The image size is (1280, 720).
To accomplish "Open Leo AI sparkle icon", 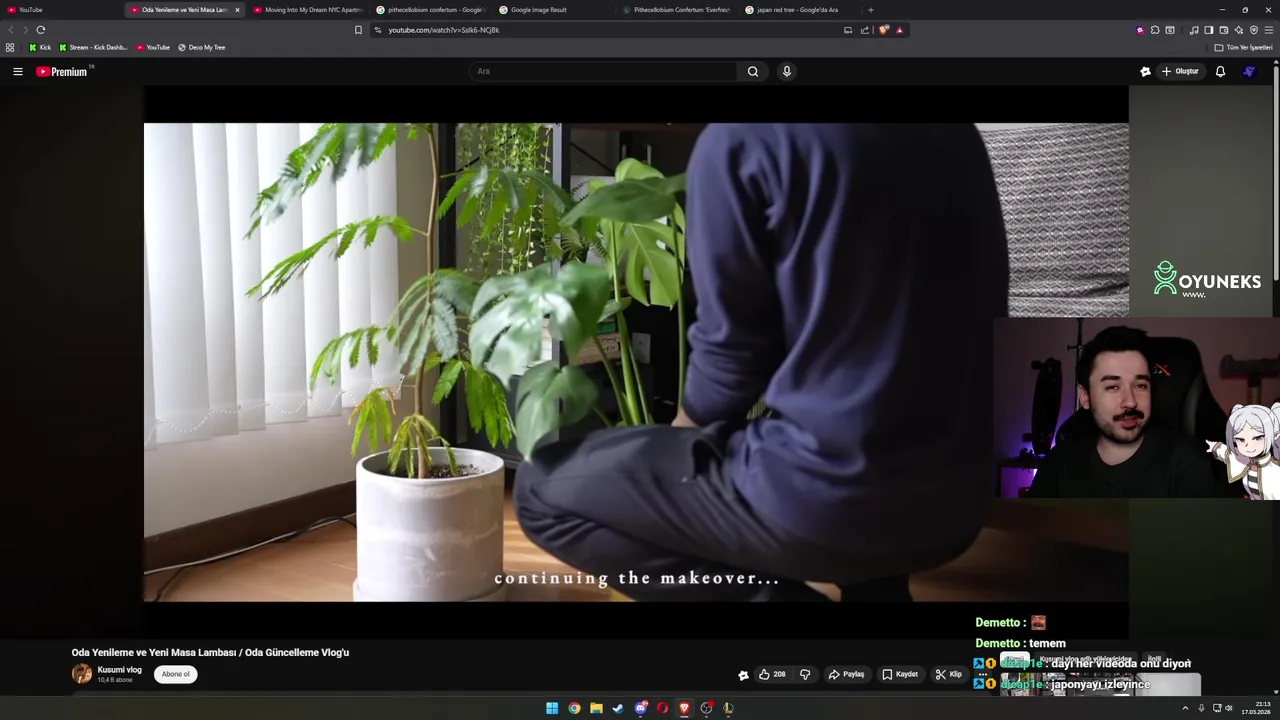I will (x=1238, y=30).
